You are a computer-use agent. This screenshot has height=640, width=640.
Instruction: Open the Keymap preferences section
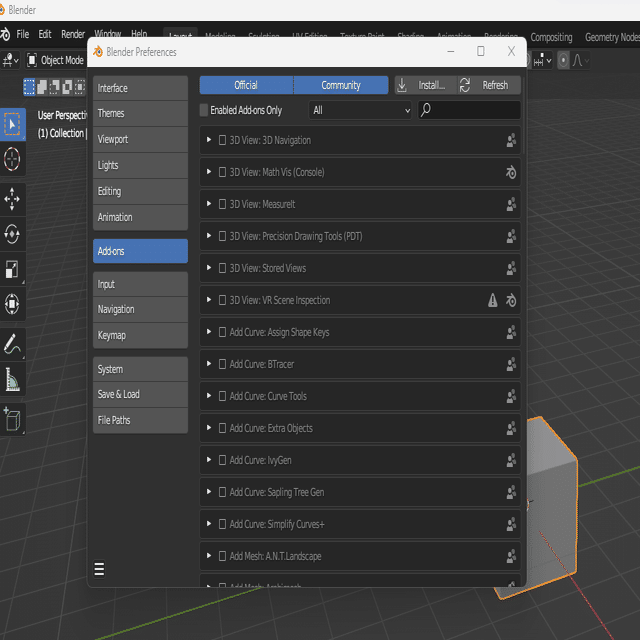pos(140,336)
